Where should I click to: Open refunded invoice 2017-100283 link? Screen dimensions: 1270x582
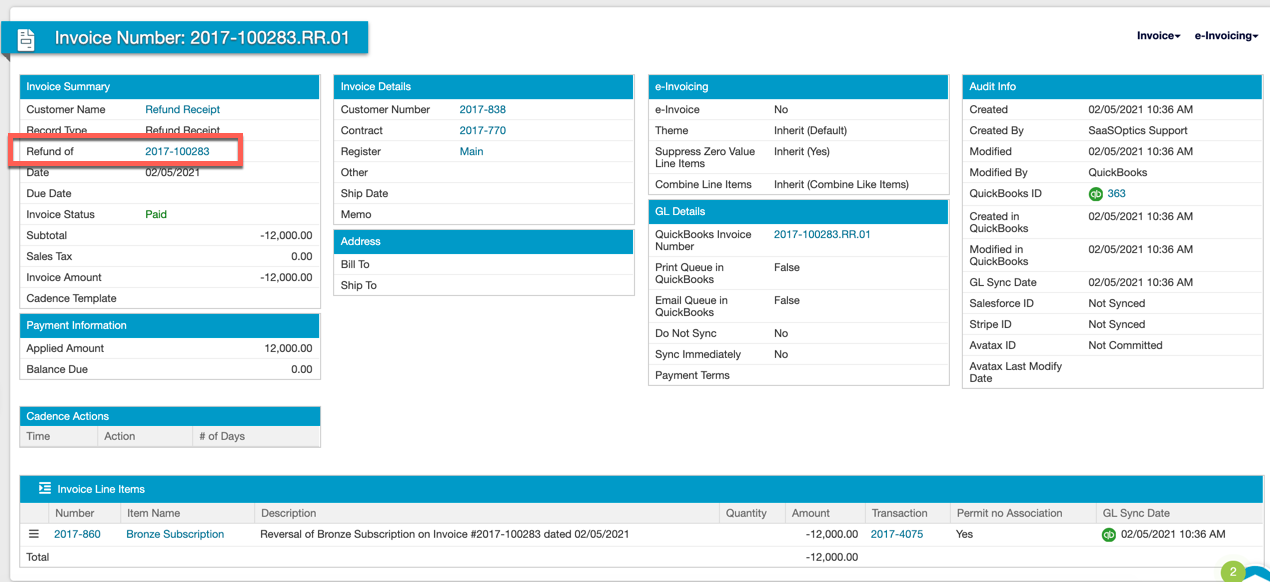177,152
